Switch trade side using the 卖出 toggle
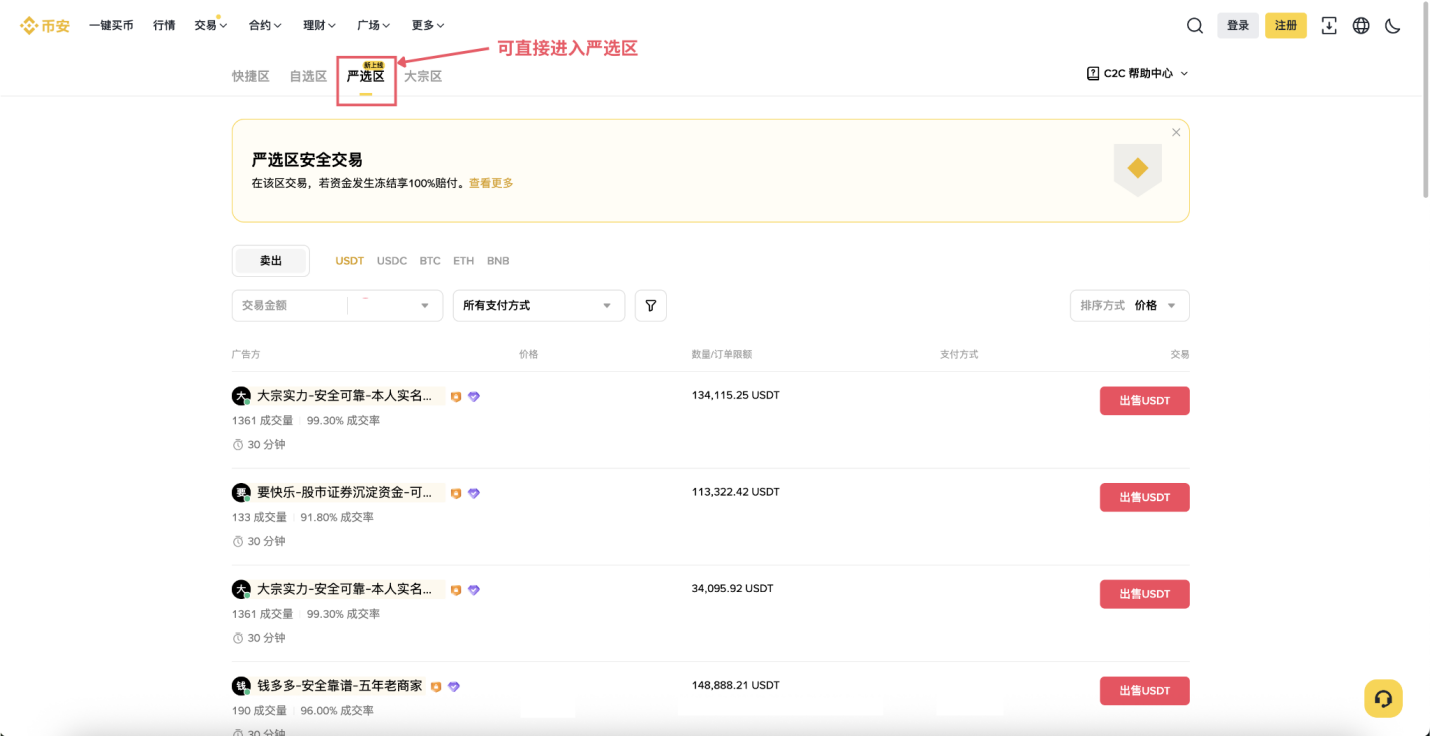 click(x=270, y=260)
